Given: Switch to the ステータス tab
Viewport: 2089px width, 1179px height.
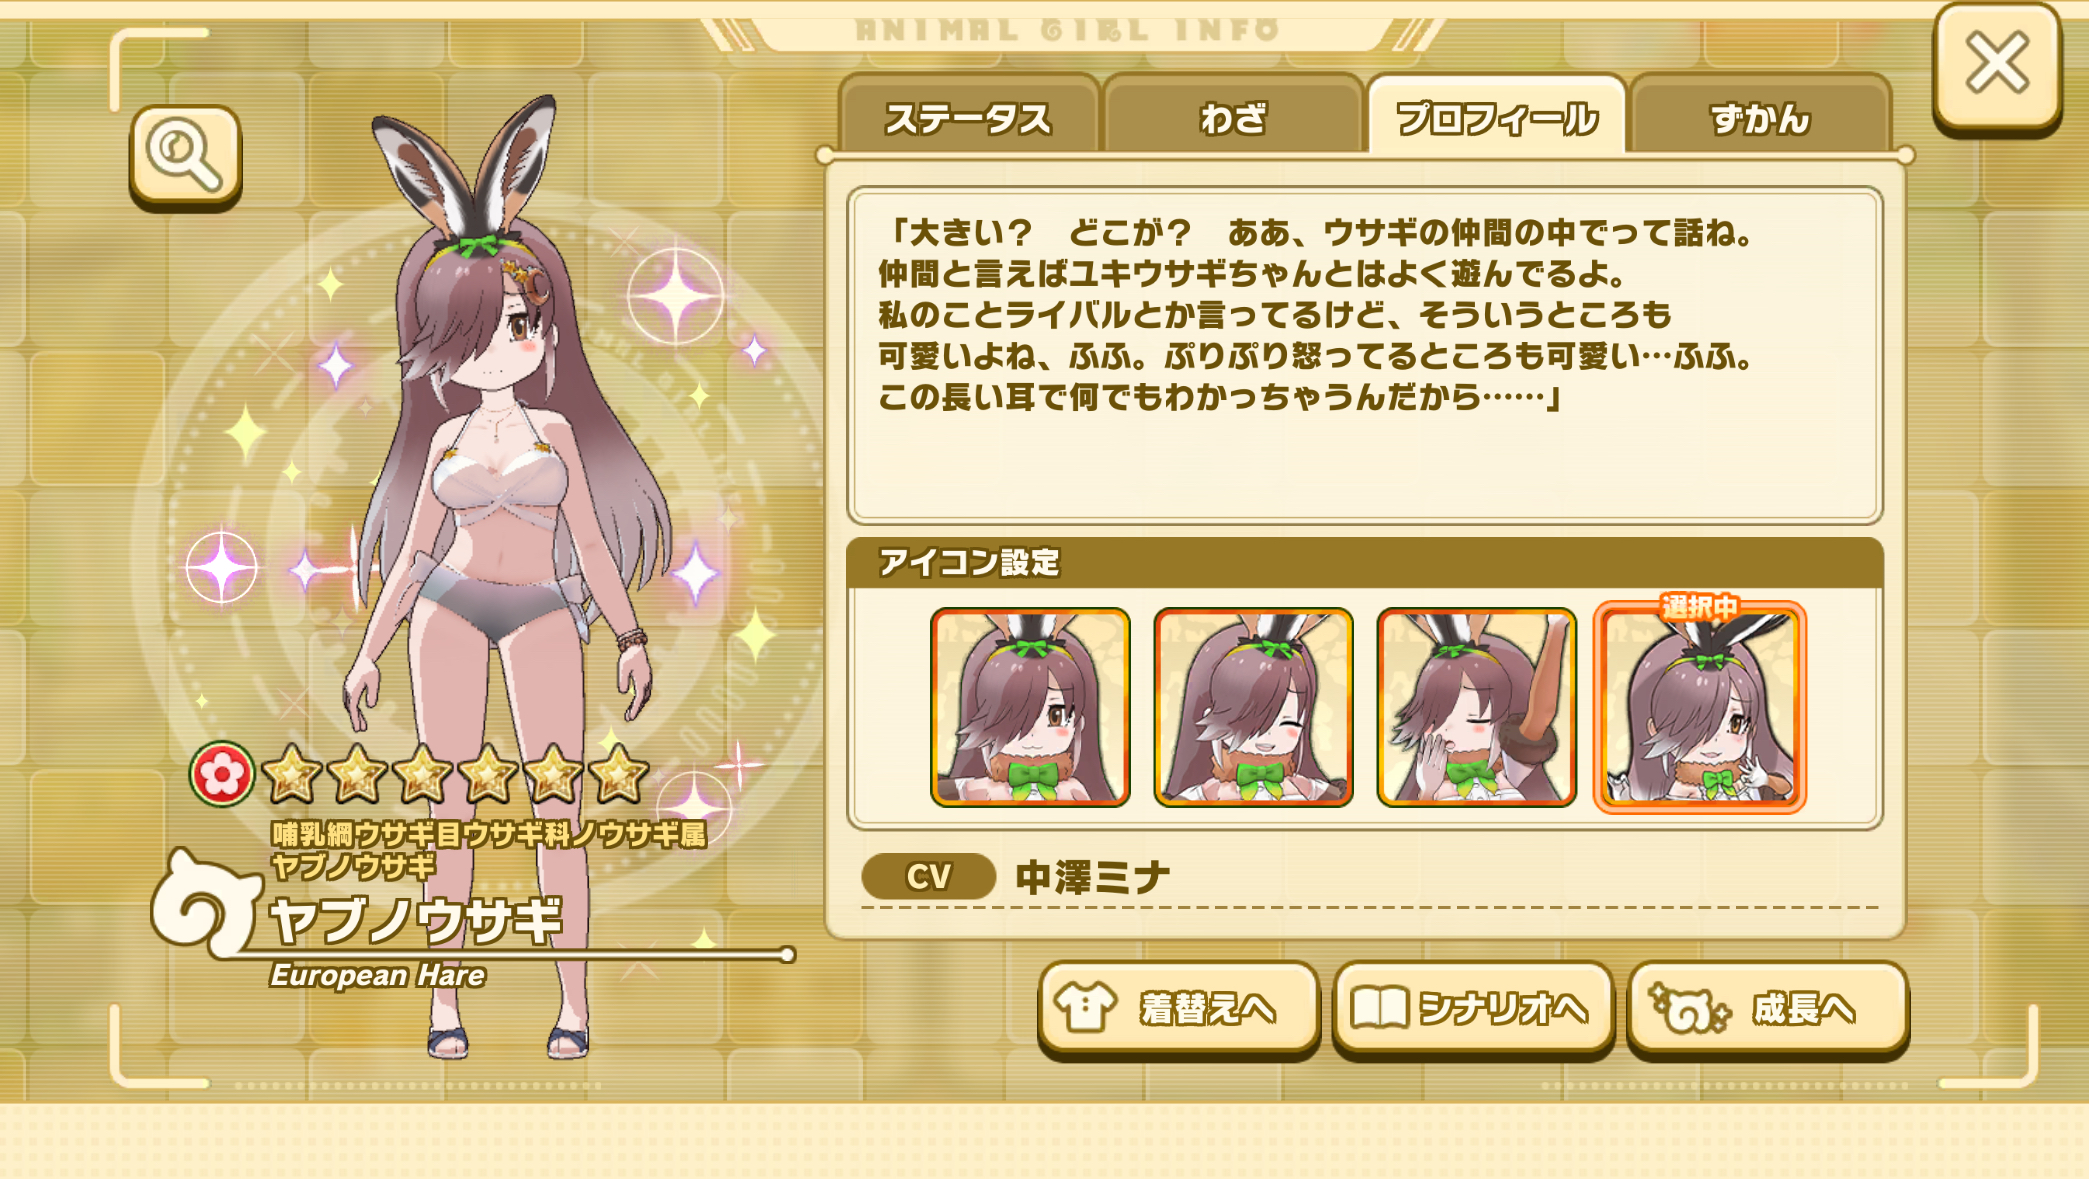Looking at the screenshot, I should coord(968,118).
